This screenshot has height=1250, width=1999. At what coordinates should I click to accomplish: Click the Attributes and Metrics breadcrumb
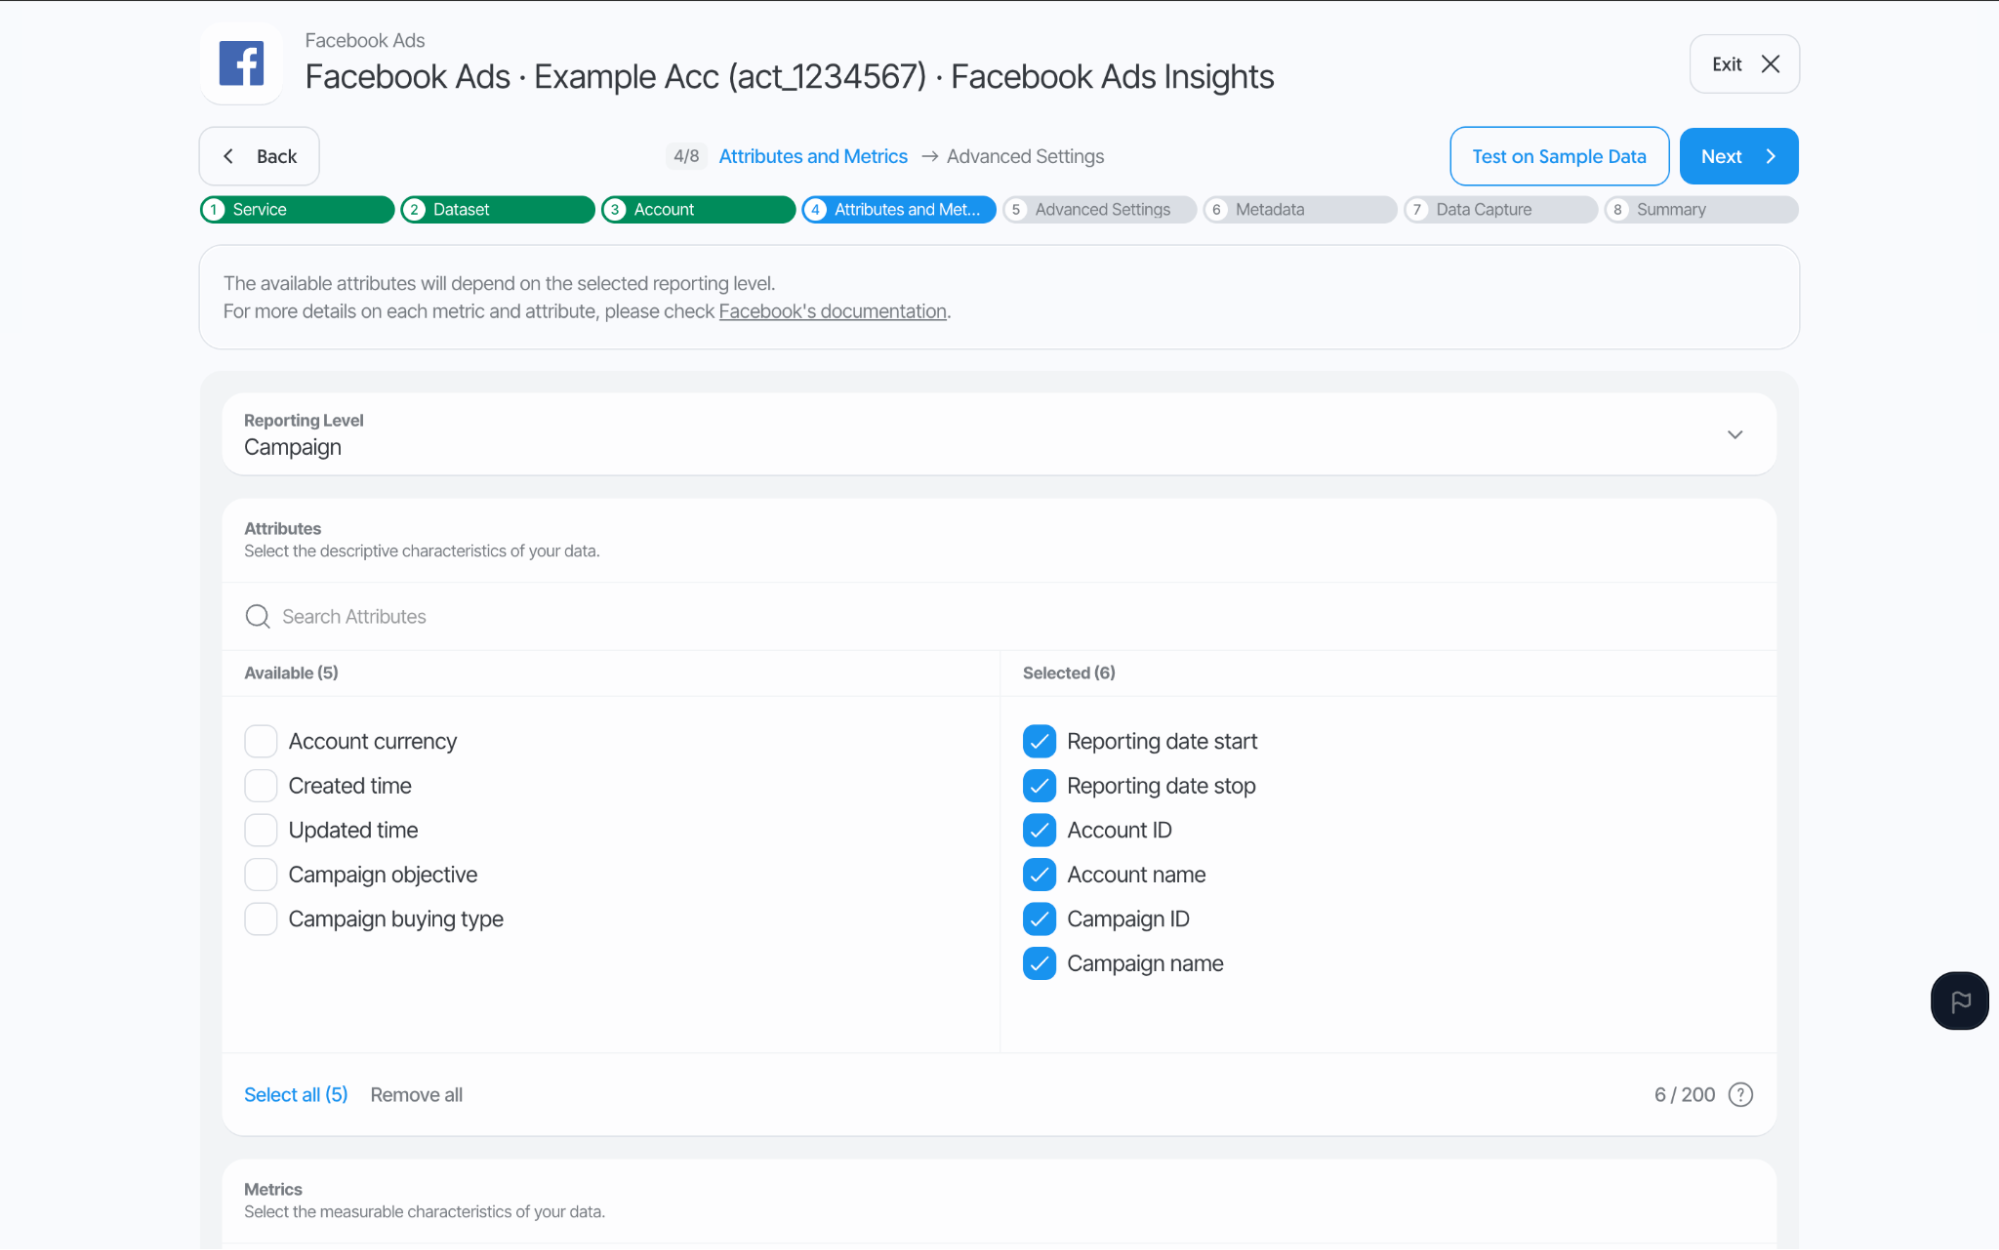[813, 156]
